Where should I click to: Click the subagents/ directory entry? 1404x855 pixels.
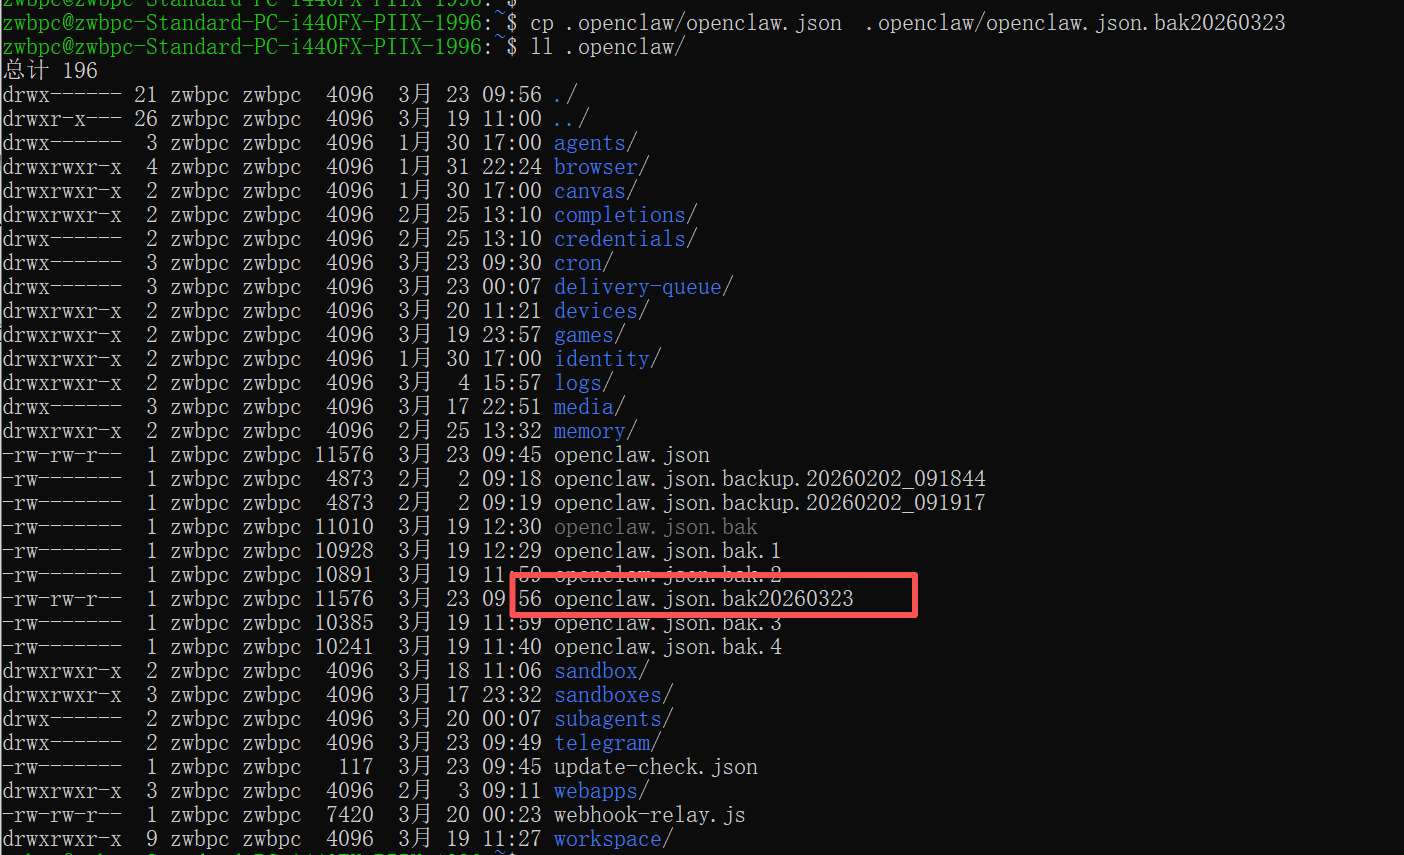pos(612,719)
